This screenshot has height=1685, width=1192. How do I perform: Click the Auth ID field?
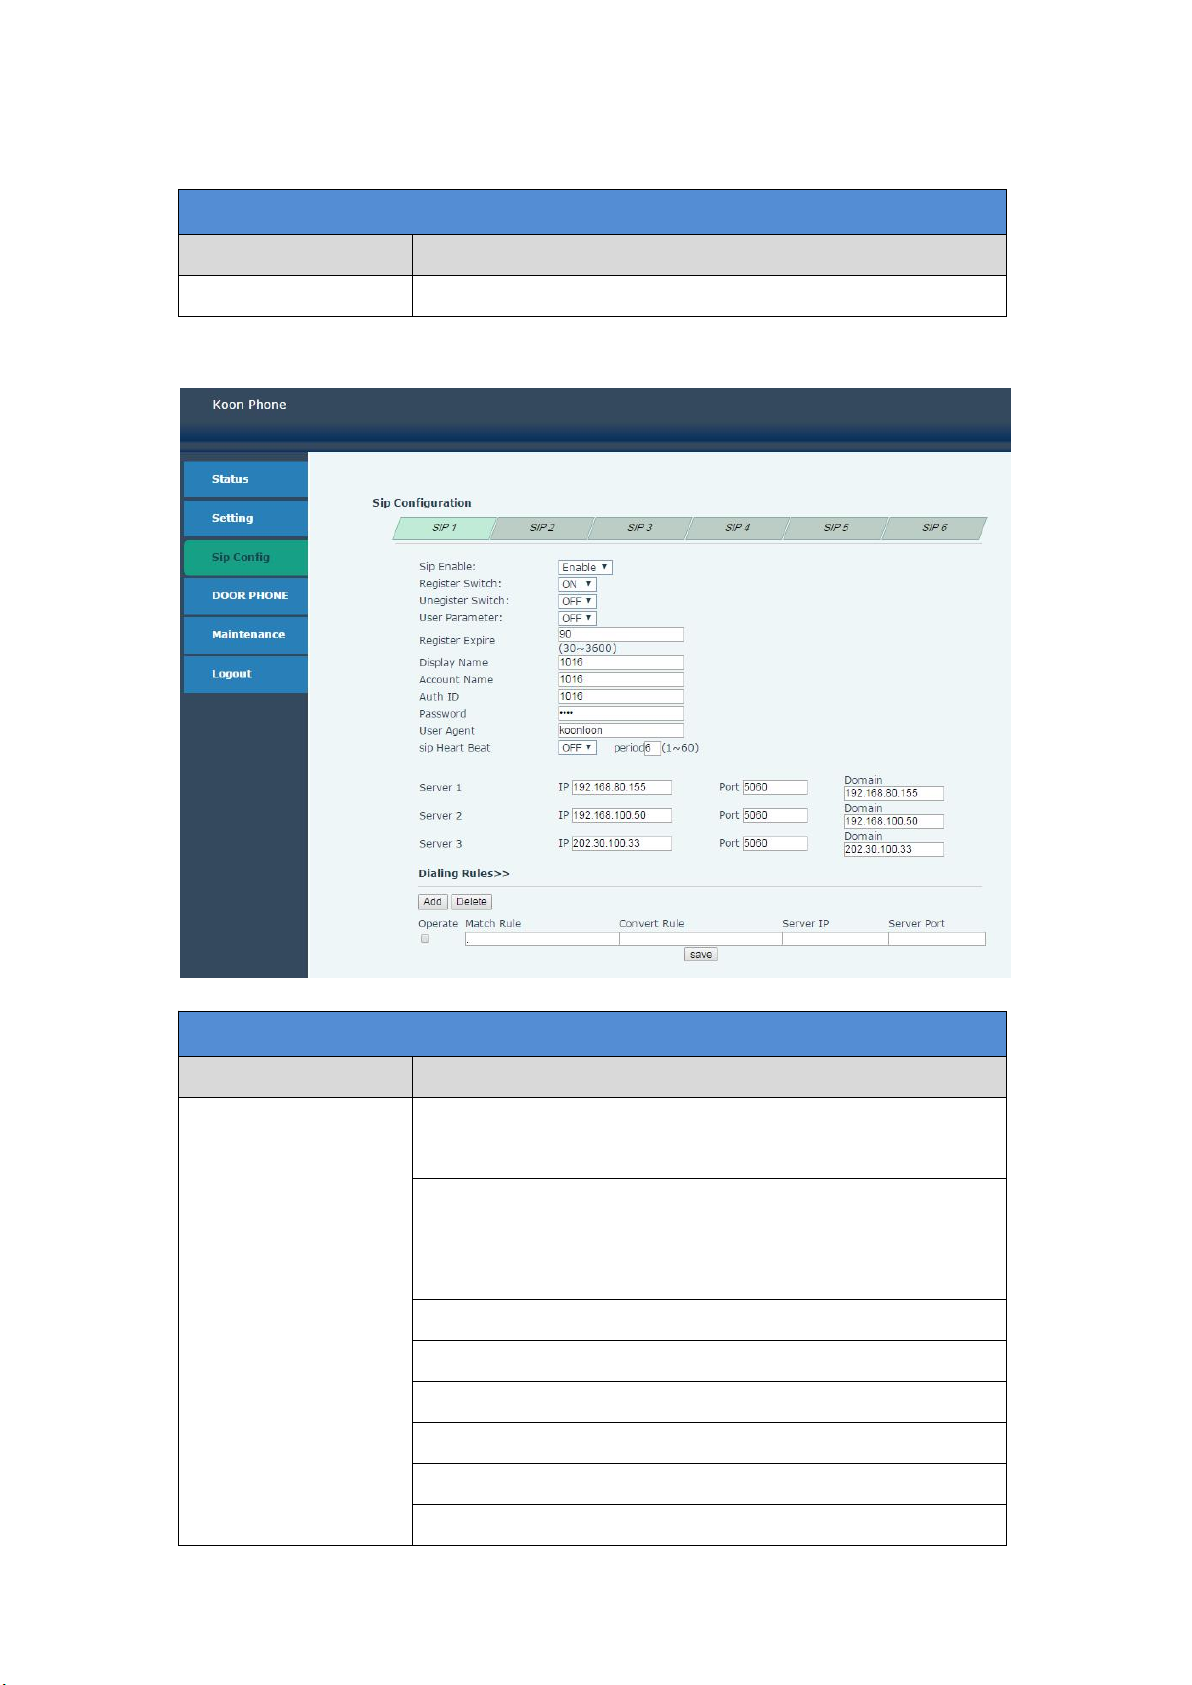[x=621, y=696]
